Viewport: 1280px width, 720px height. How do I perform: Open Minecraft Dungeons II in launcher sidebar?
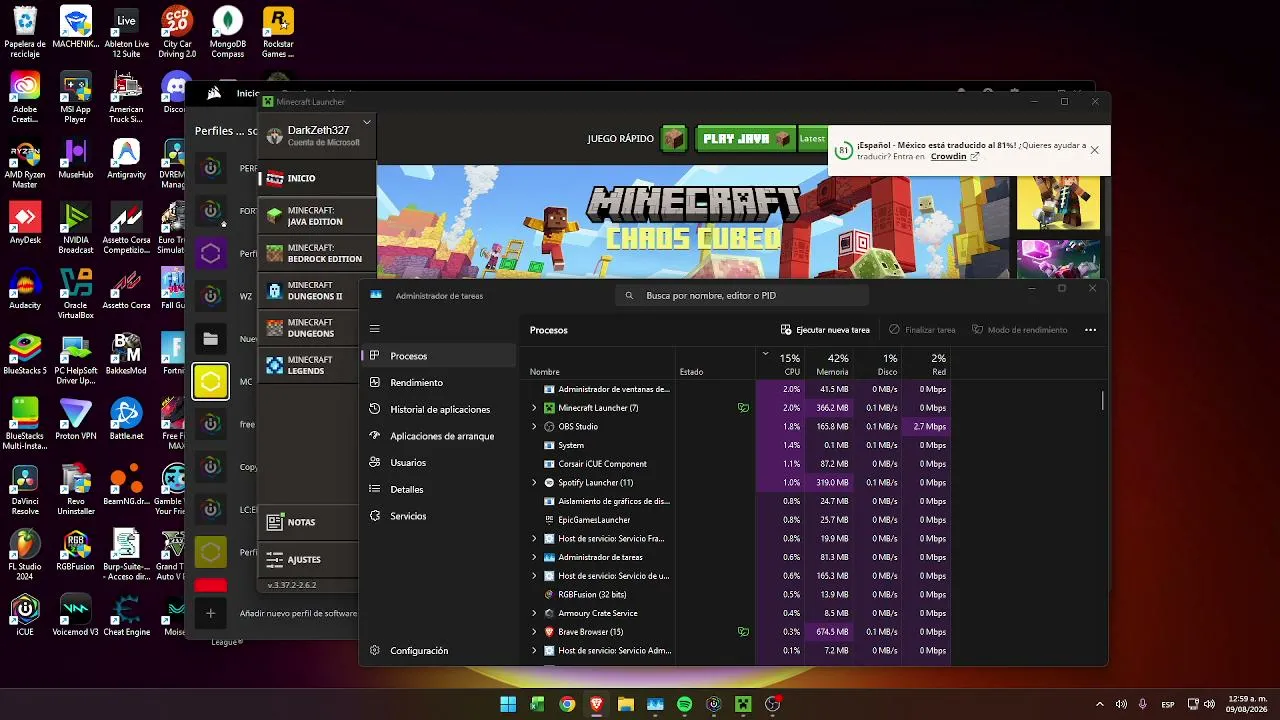tap(317, 291)
